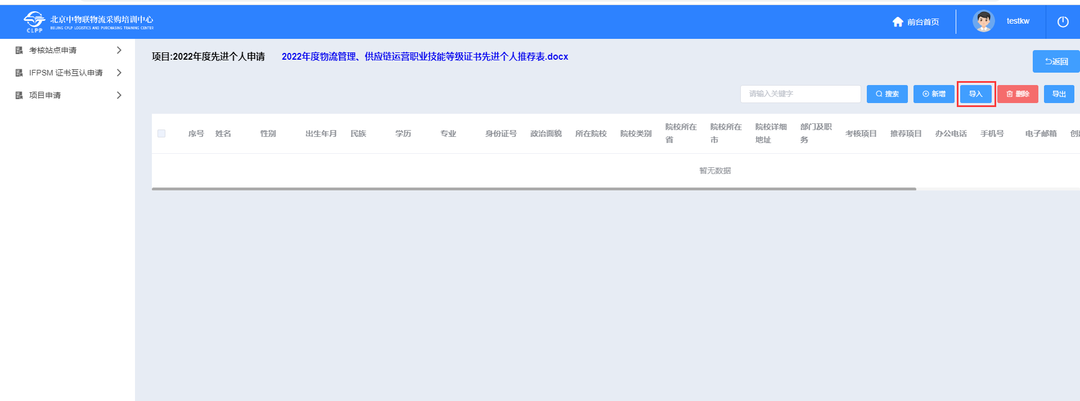This screenshot has width=1080, height=401.
Task: Expand the 项目申请 chevron
Action: [119, 95]
